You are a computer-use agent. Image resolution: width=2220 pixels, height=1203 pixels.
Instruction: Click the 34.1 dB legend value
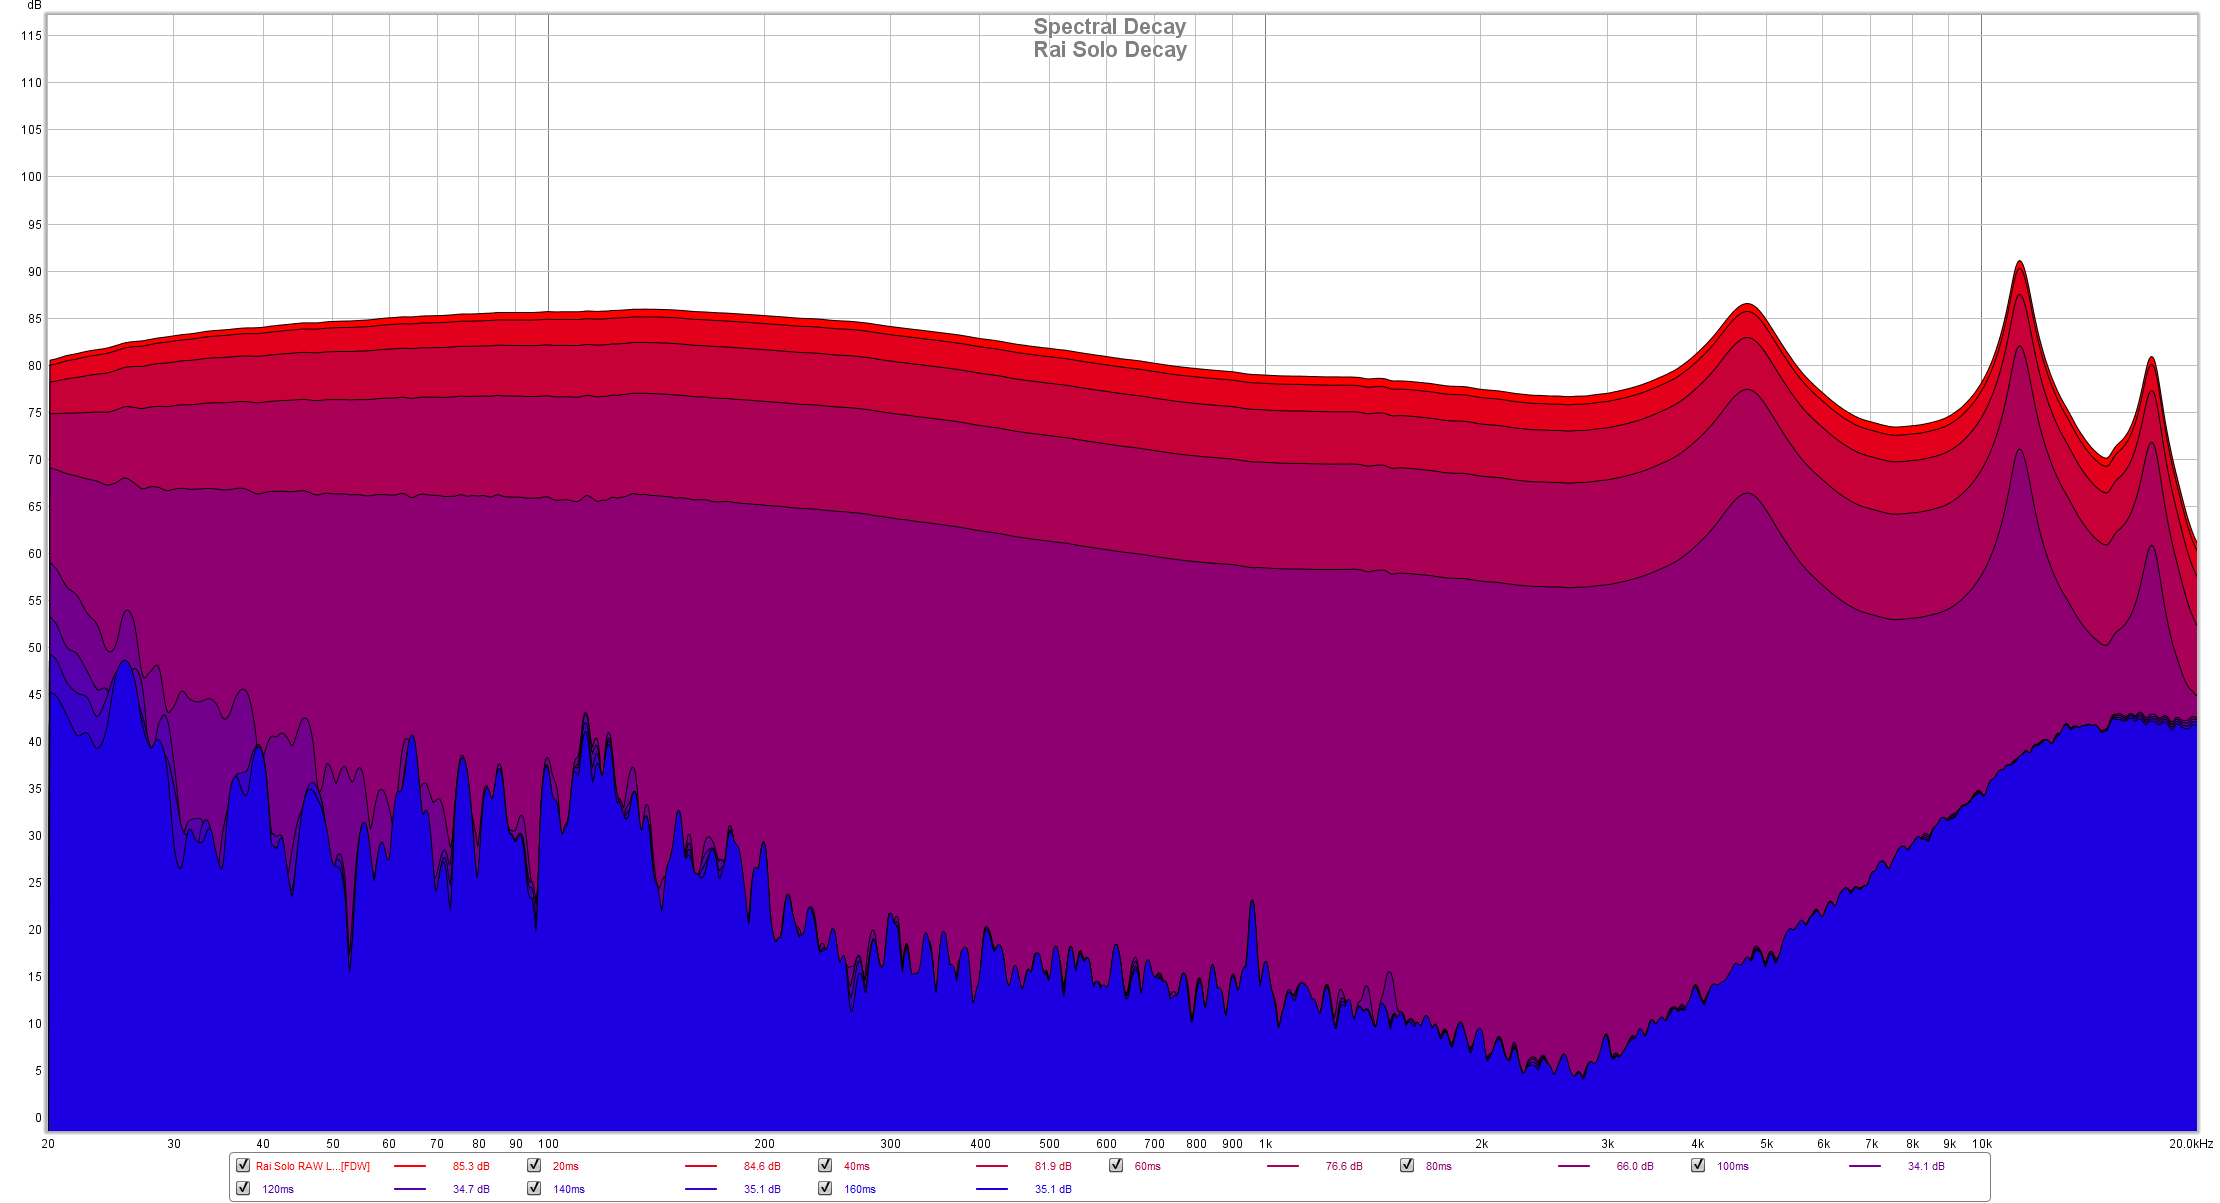[1926, 1166]
